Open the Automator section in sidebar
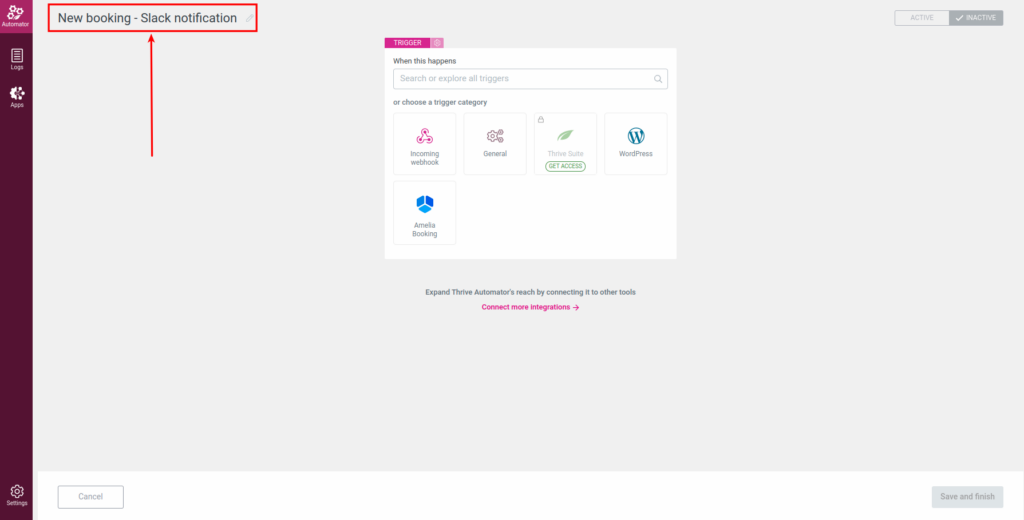This screenshot has height=520, width=1024. click(x=16, y=15)
